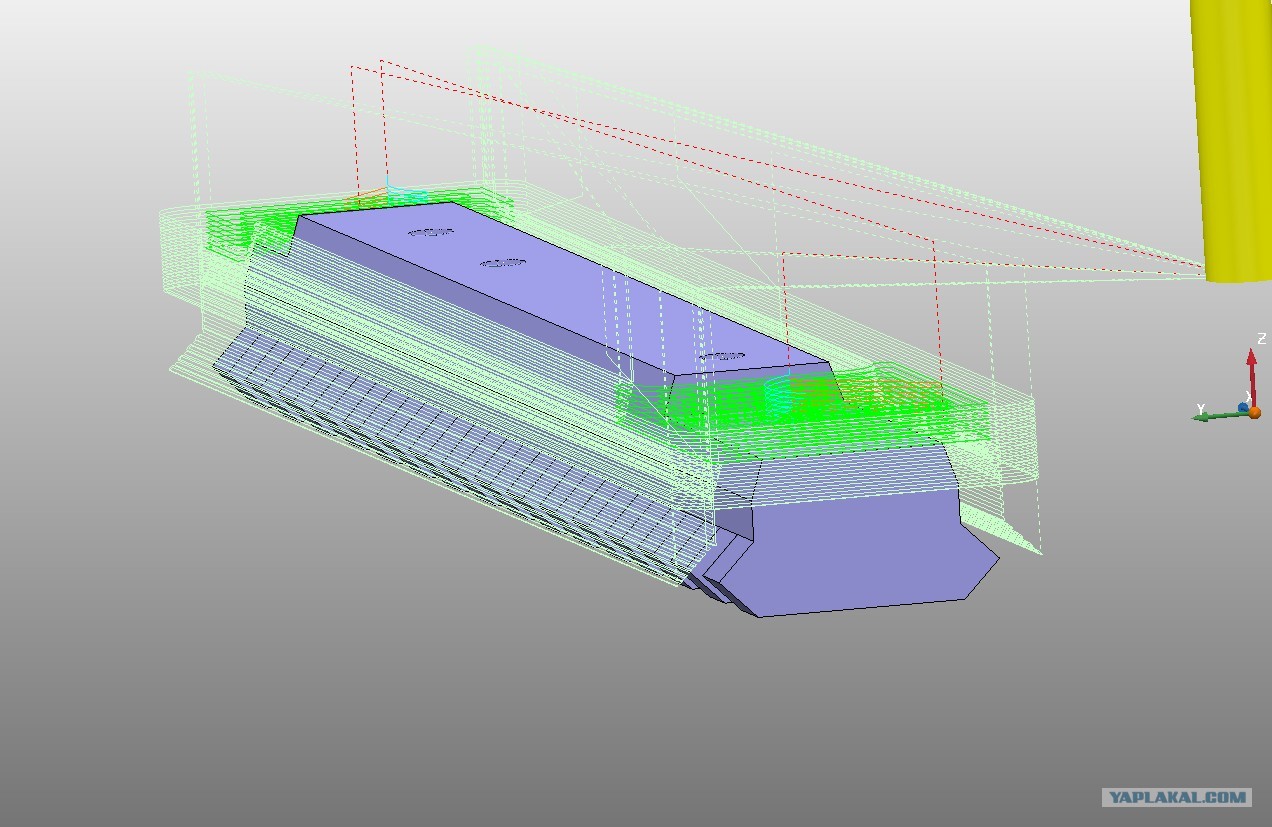Screen dimensions: 1272x827
Task: Pick the first oval hole on top face
Action: [431, 233]
